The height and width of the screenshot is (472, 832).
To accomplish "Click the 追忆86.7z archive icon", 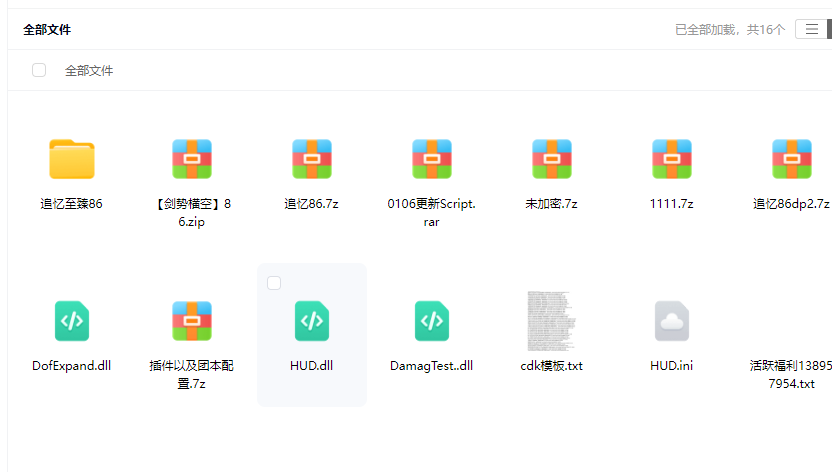I will [311, 159].
